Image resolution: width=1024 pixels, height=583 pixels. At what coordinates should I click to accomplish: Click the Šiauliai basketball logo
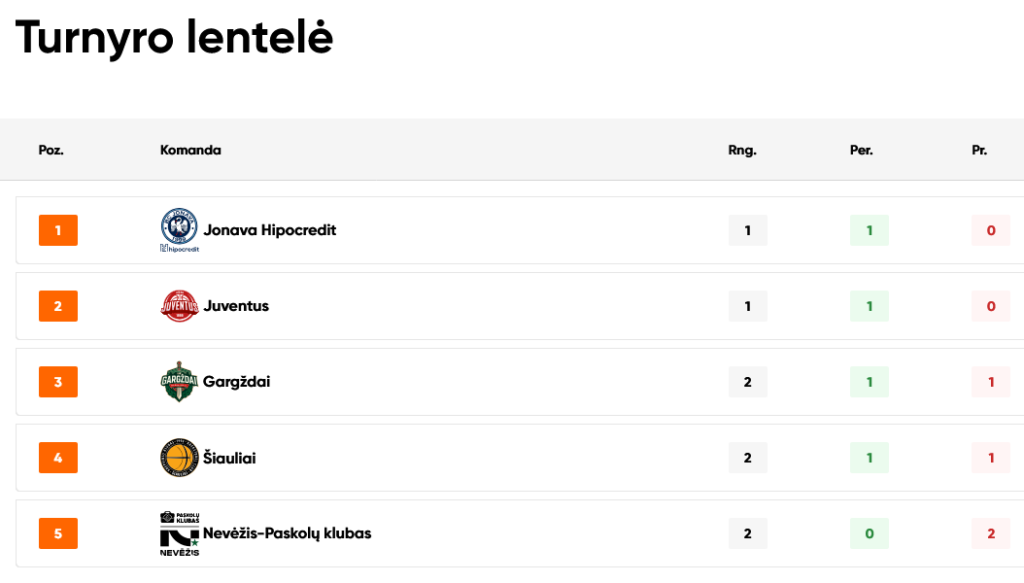tap(179, 458)
